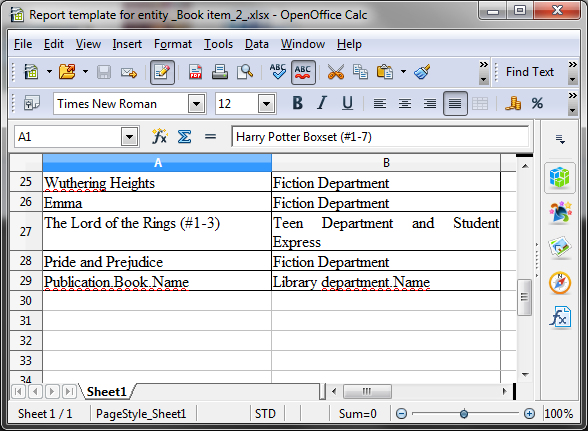Click the 100% zoom level
588x431 pixels.
pos(558,414)
